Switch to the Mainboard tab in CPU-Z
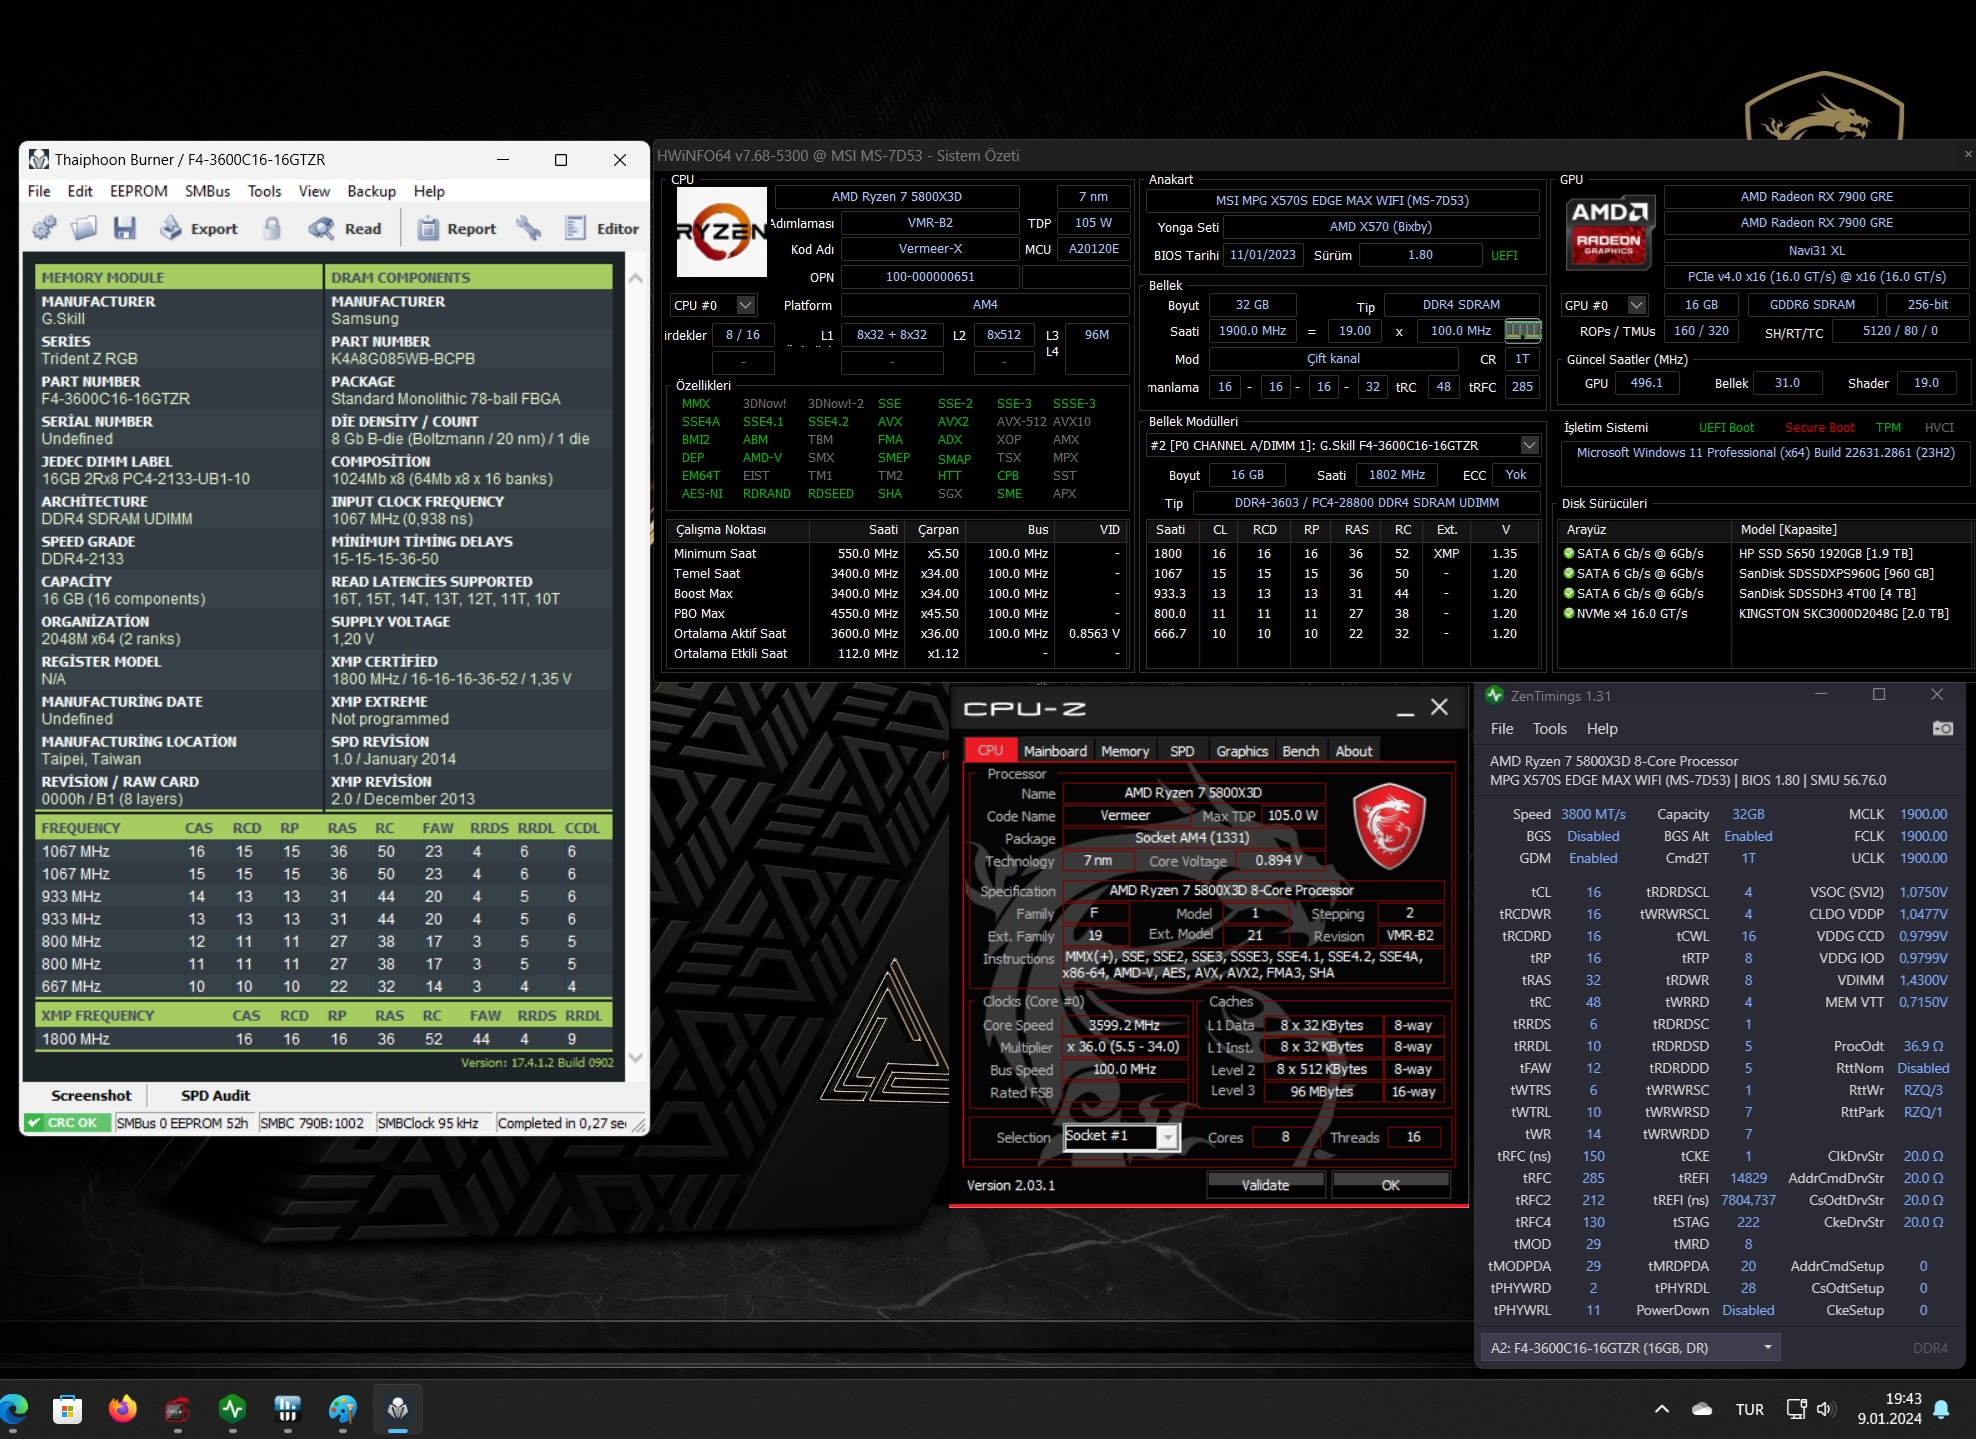Viewport: 1976px width, 1439px height. (1055, 751)
